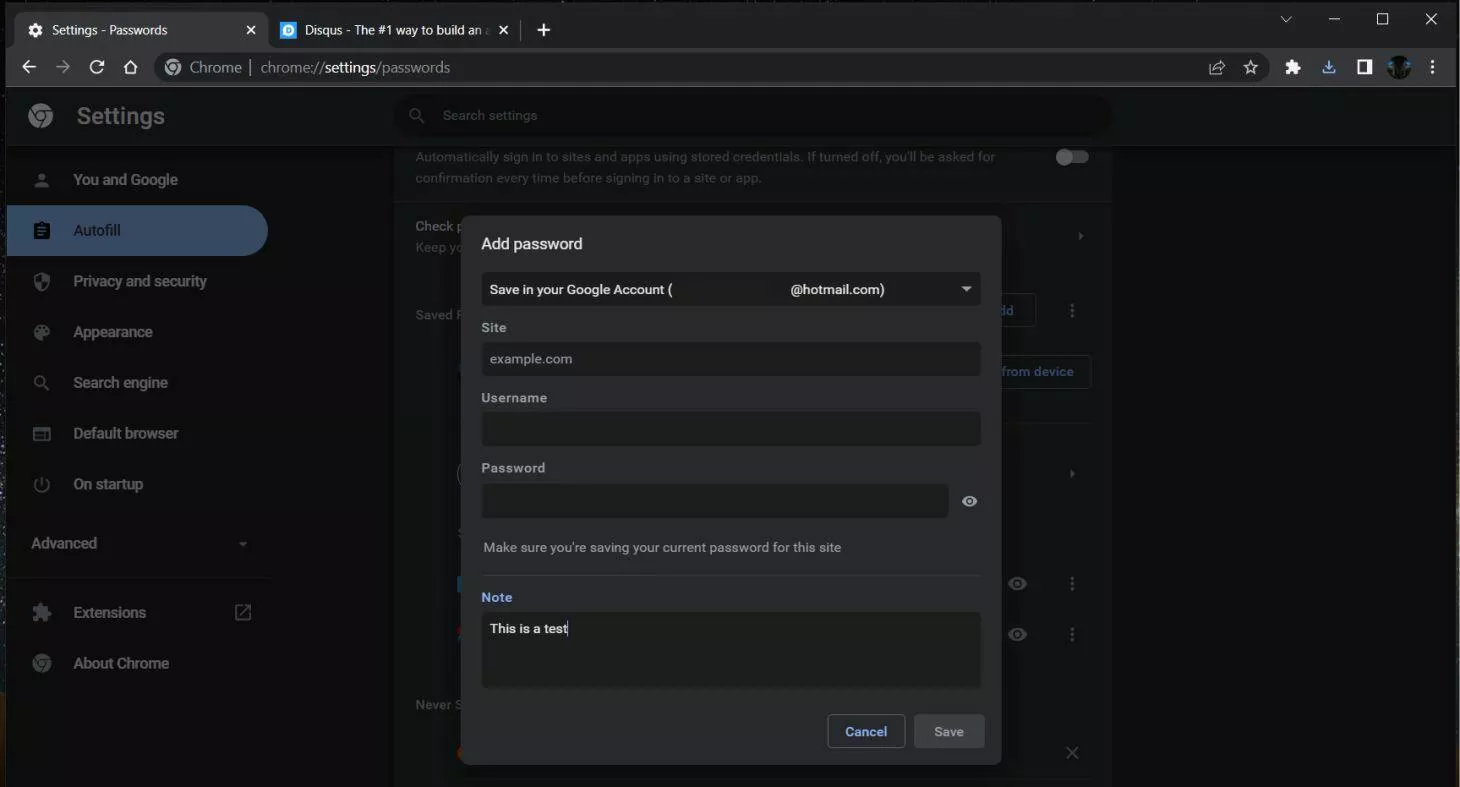Toggle Auto Sign-in switch
This screenshot has width=1460, height=787.
click(x=1071, y=157)
